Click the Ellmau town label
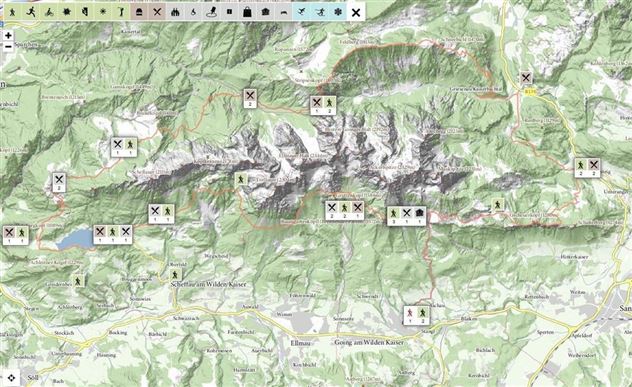The image size is (632, 387). pos(300,343)
